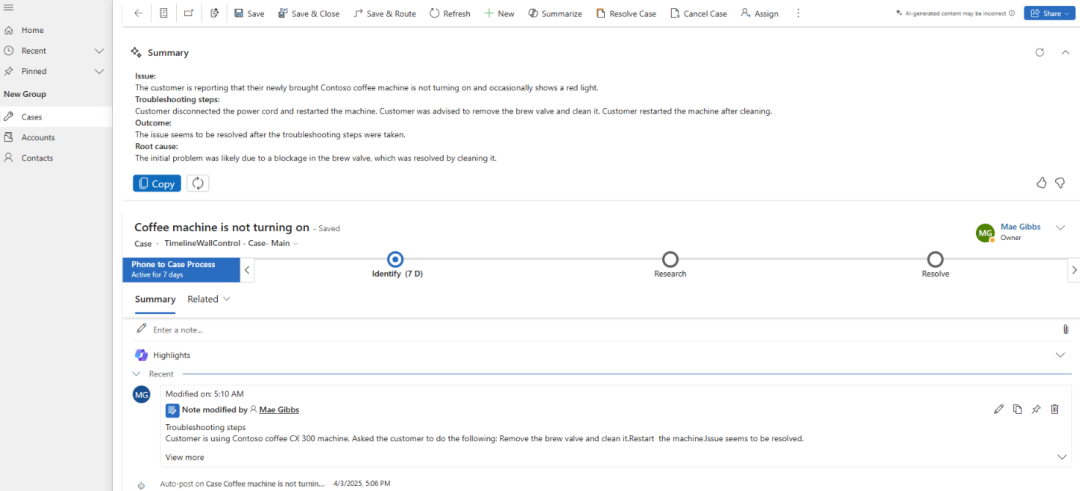This screenshot has height=491, width=1080.
Task: Give the summary a thumbs down
Action: [1061, 182]
